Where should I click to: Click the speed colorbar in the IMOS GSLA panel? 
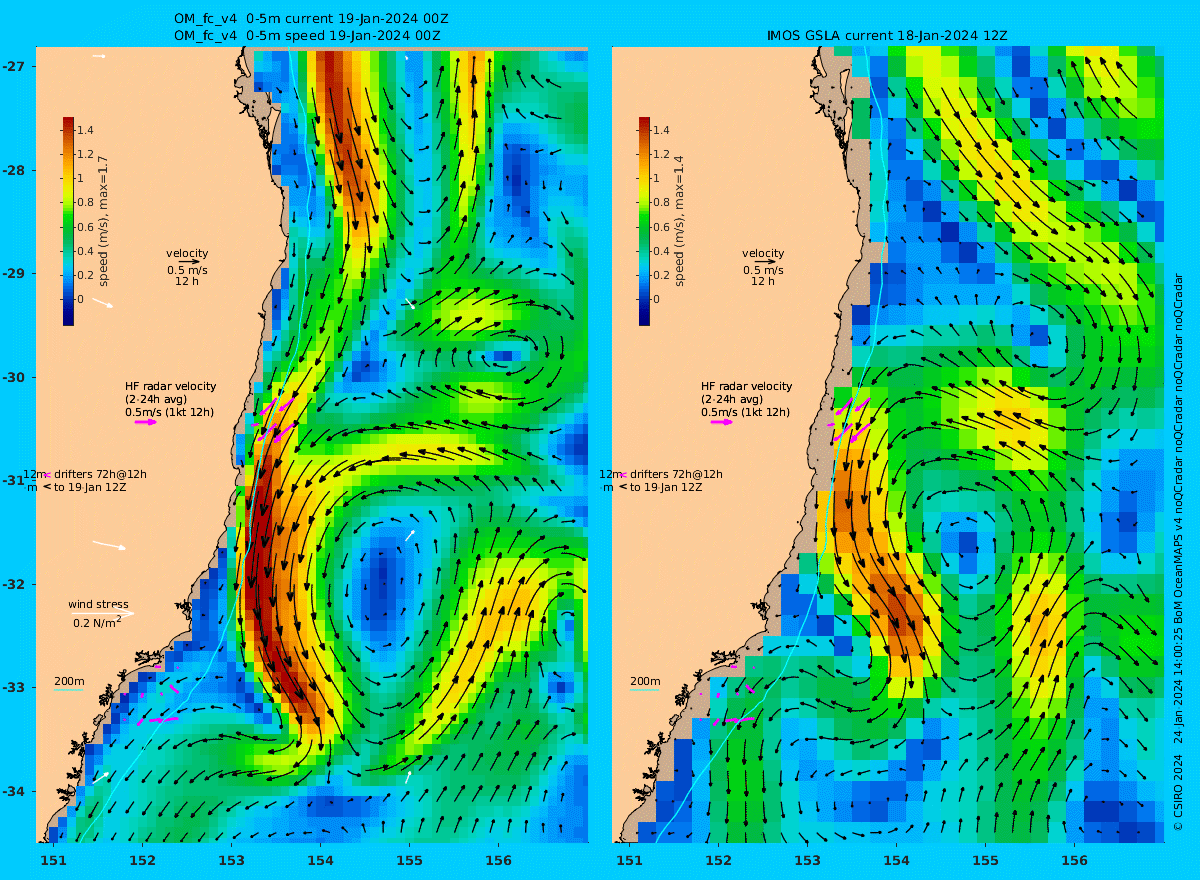644,221
